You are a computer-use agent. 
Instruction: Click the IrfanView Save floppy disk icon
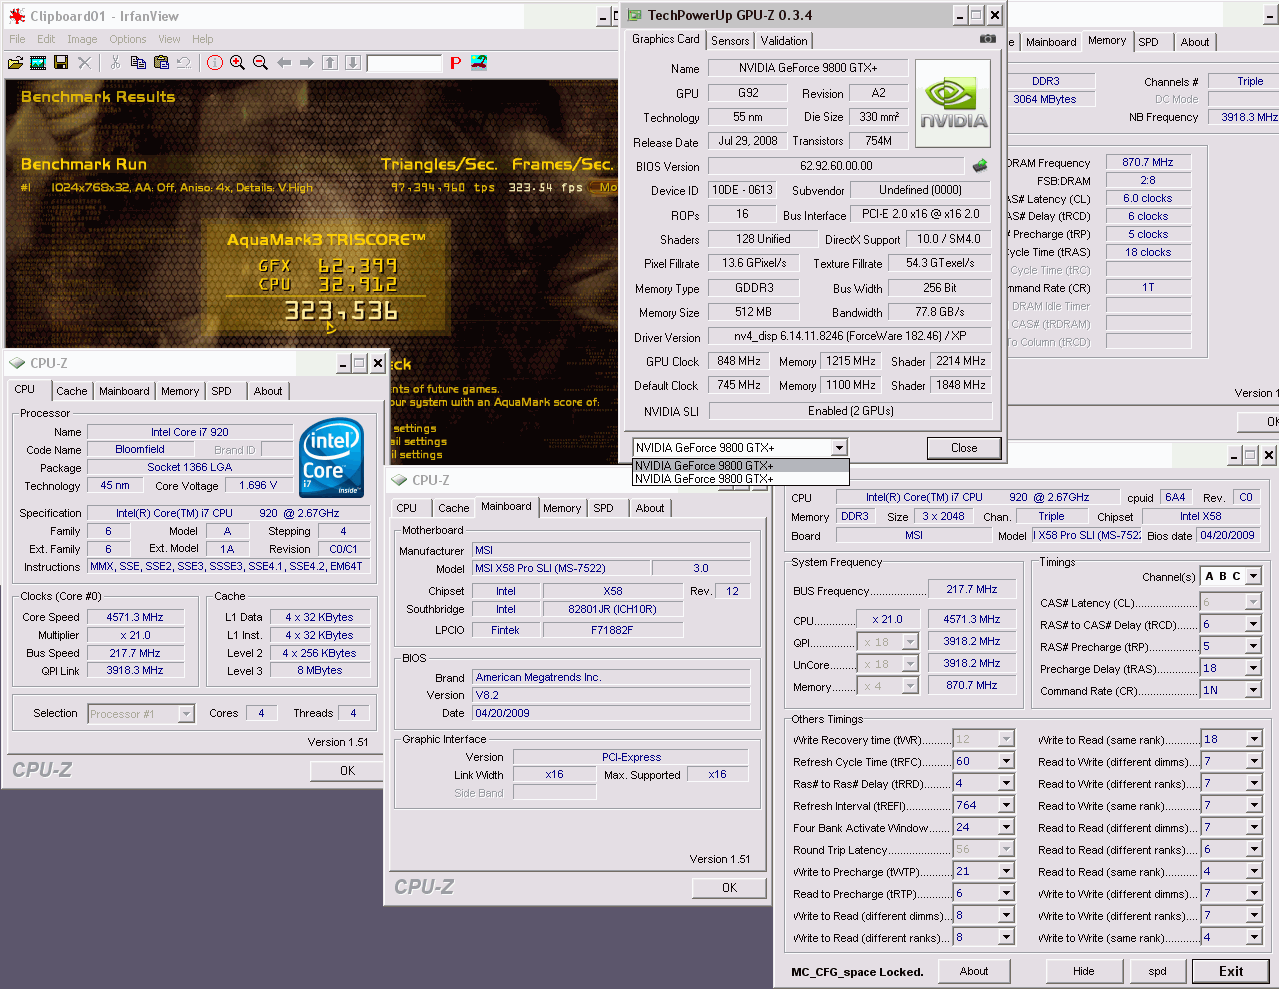(61, 63)
